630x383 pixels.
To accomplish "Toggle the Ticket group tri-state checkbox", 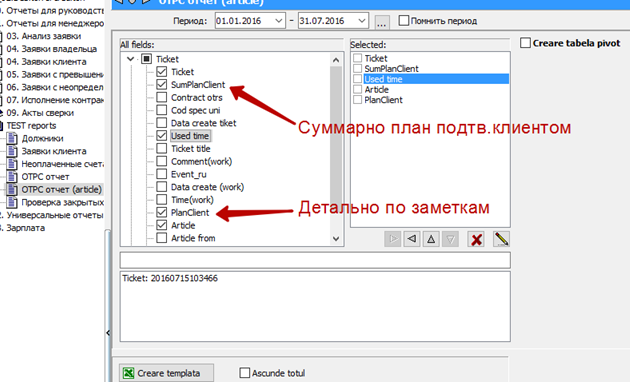I will tap(146, 59).
